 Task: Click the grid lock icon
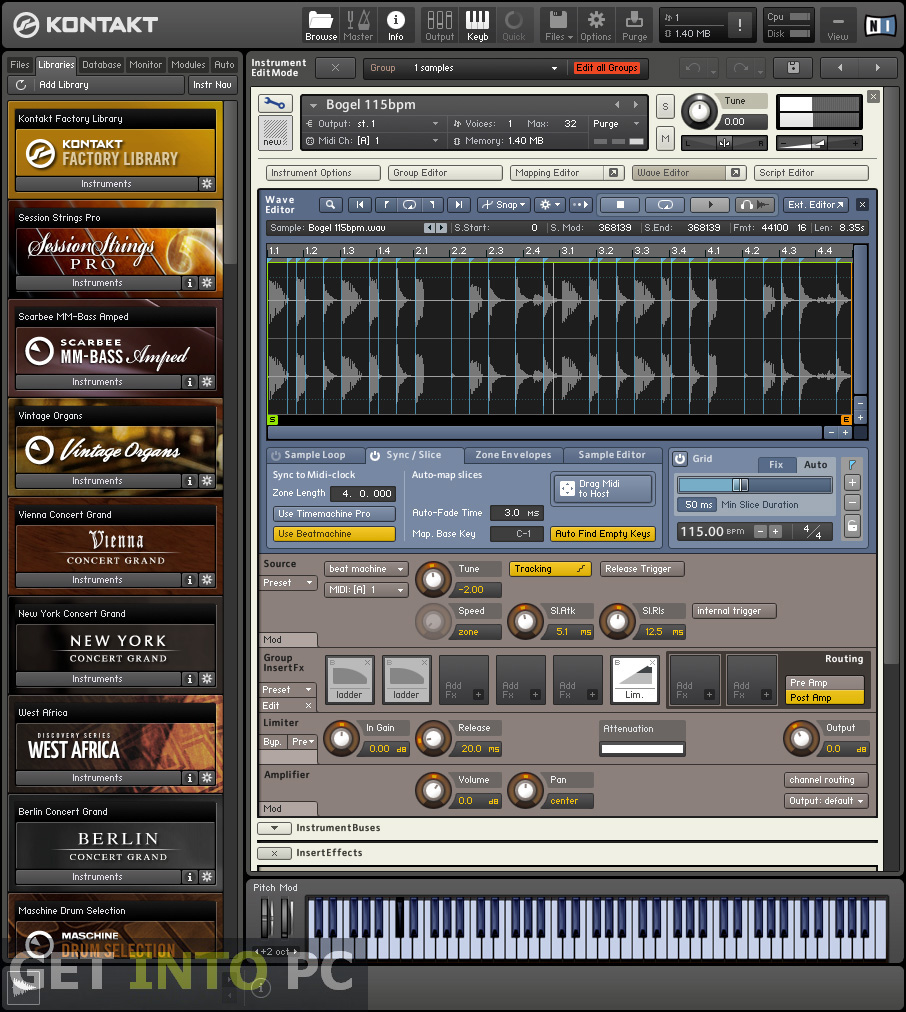click(852, 526)
